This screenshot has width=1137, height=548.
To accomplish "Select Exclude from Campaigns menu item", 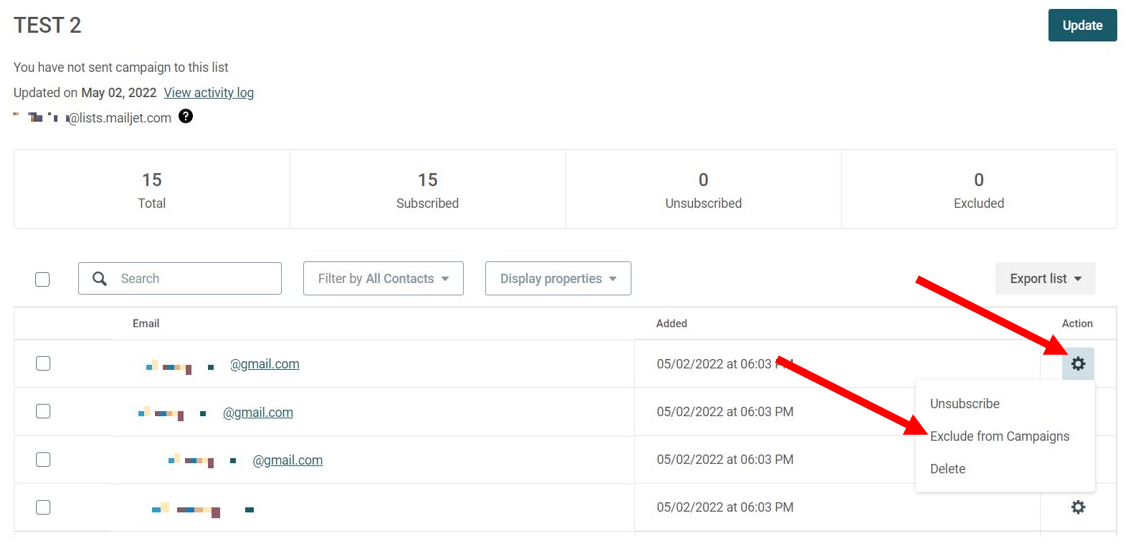I will (999, 436).
